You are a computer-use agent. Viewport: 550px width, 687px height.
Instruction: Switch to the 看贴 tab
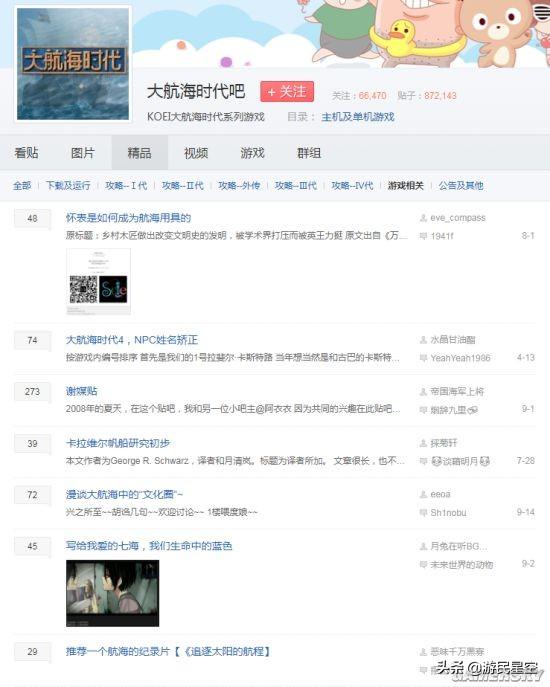tap(26, 153)
